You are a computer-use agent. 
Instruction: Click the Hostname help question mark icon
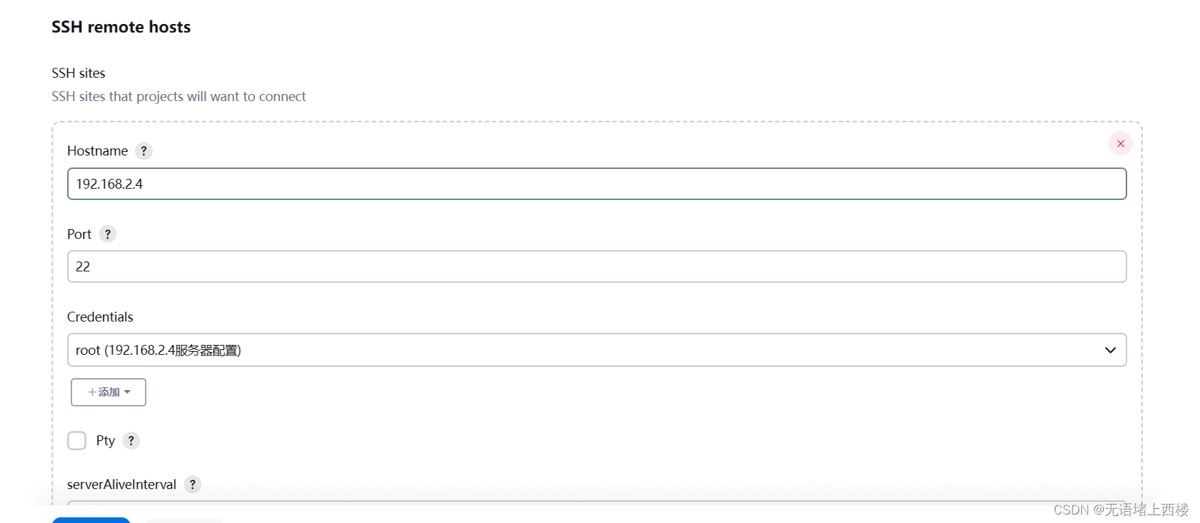(x=144, y=151)
